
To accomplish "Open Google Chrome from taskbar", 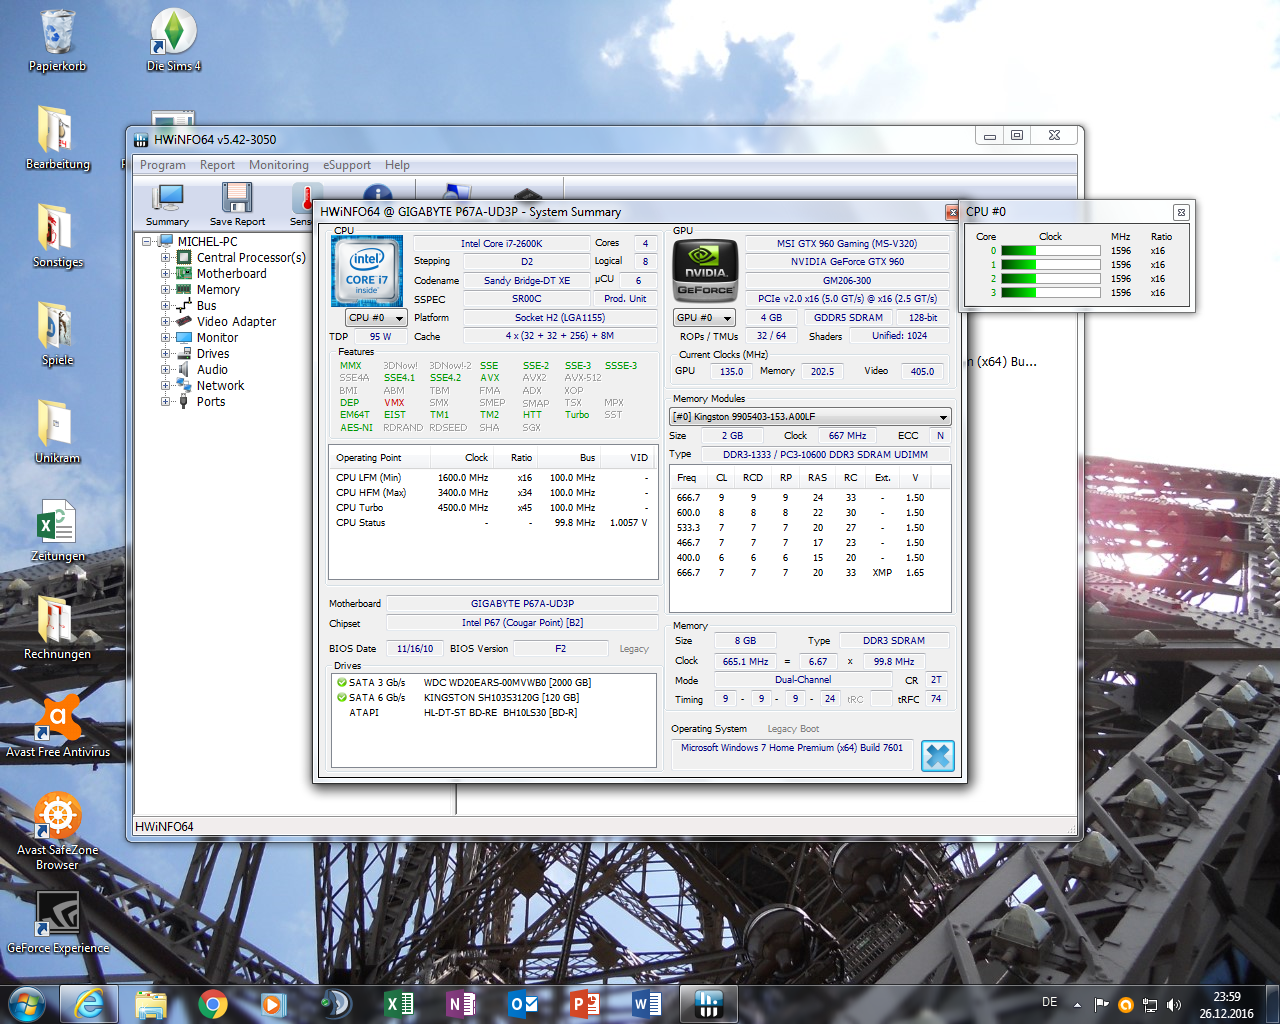I will point(212,1004).
